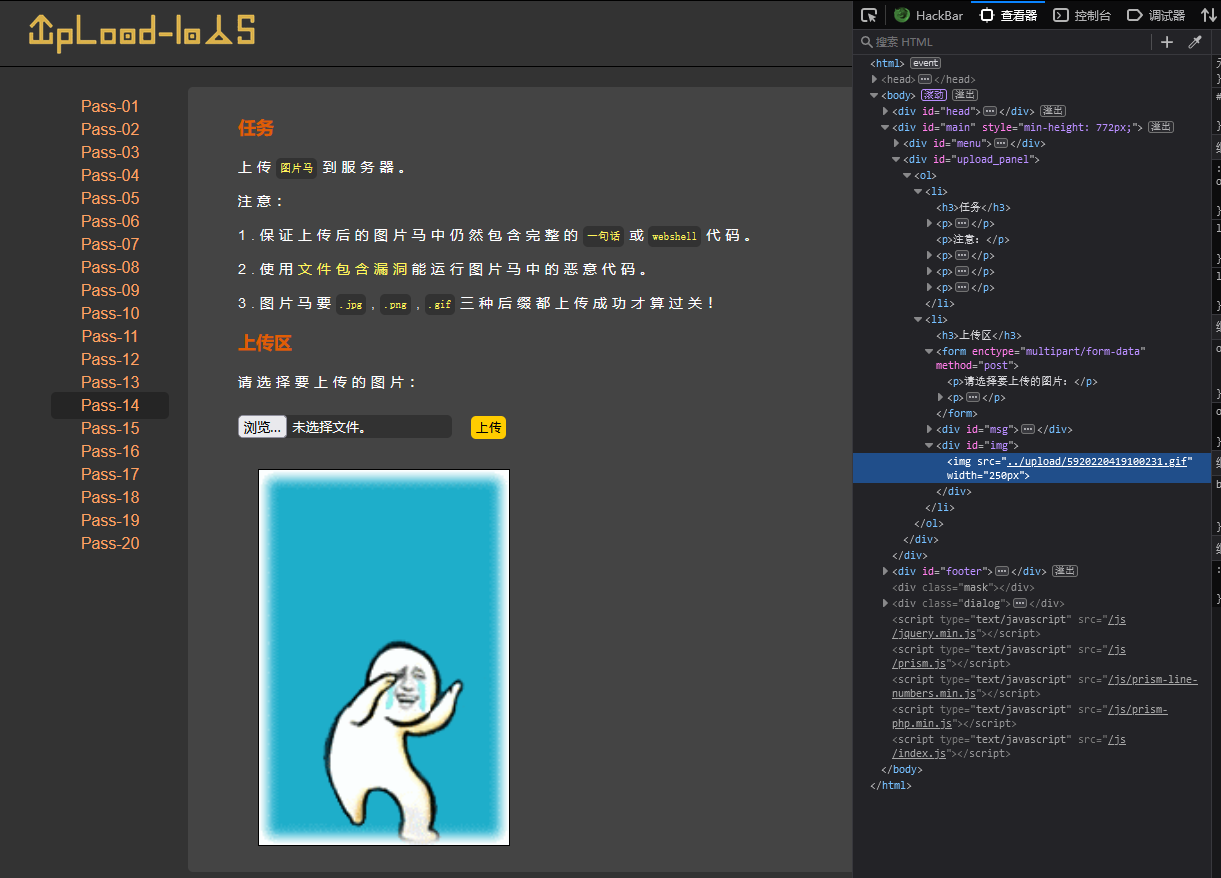
Task: Select the h3 任务 node in inspector
Action: pos(973,207)
